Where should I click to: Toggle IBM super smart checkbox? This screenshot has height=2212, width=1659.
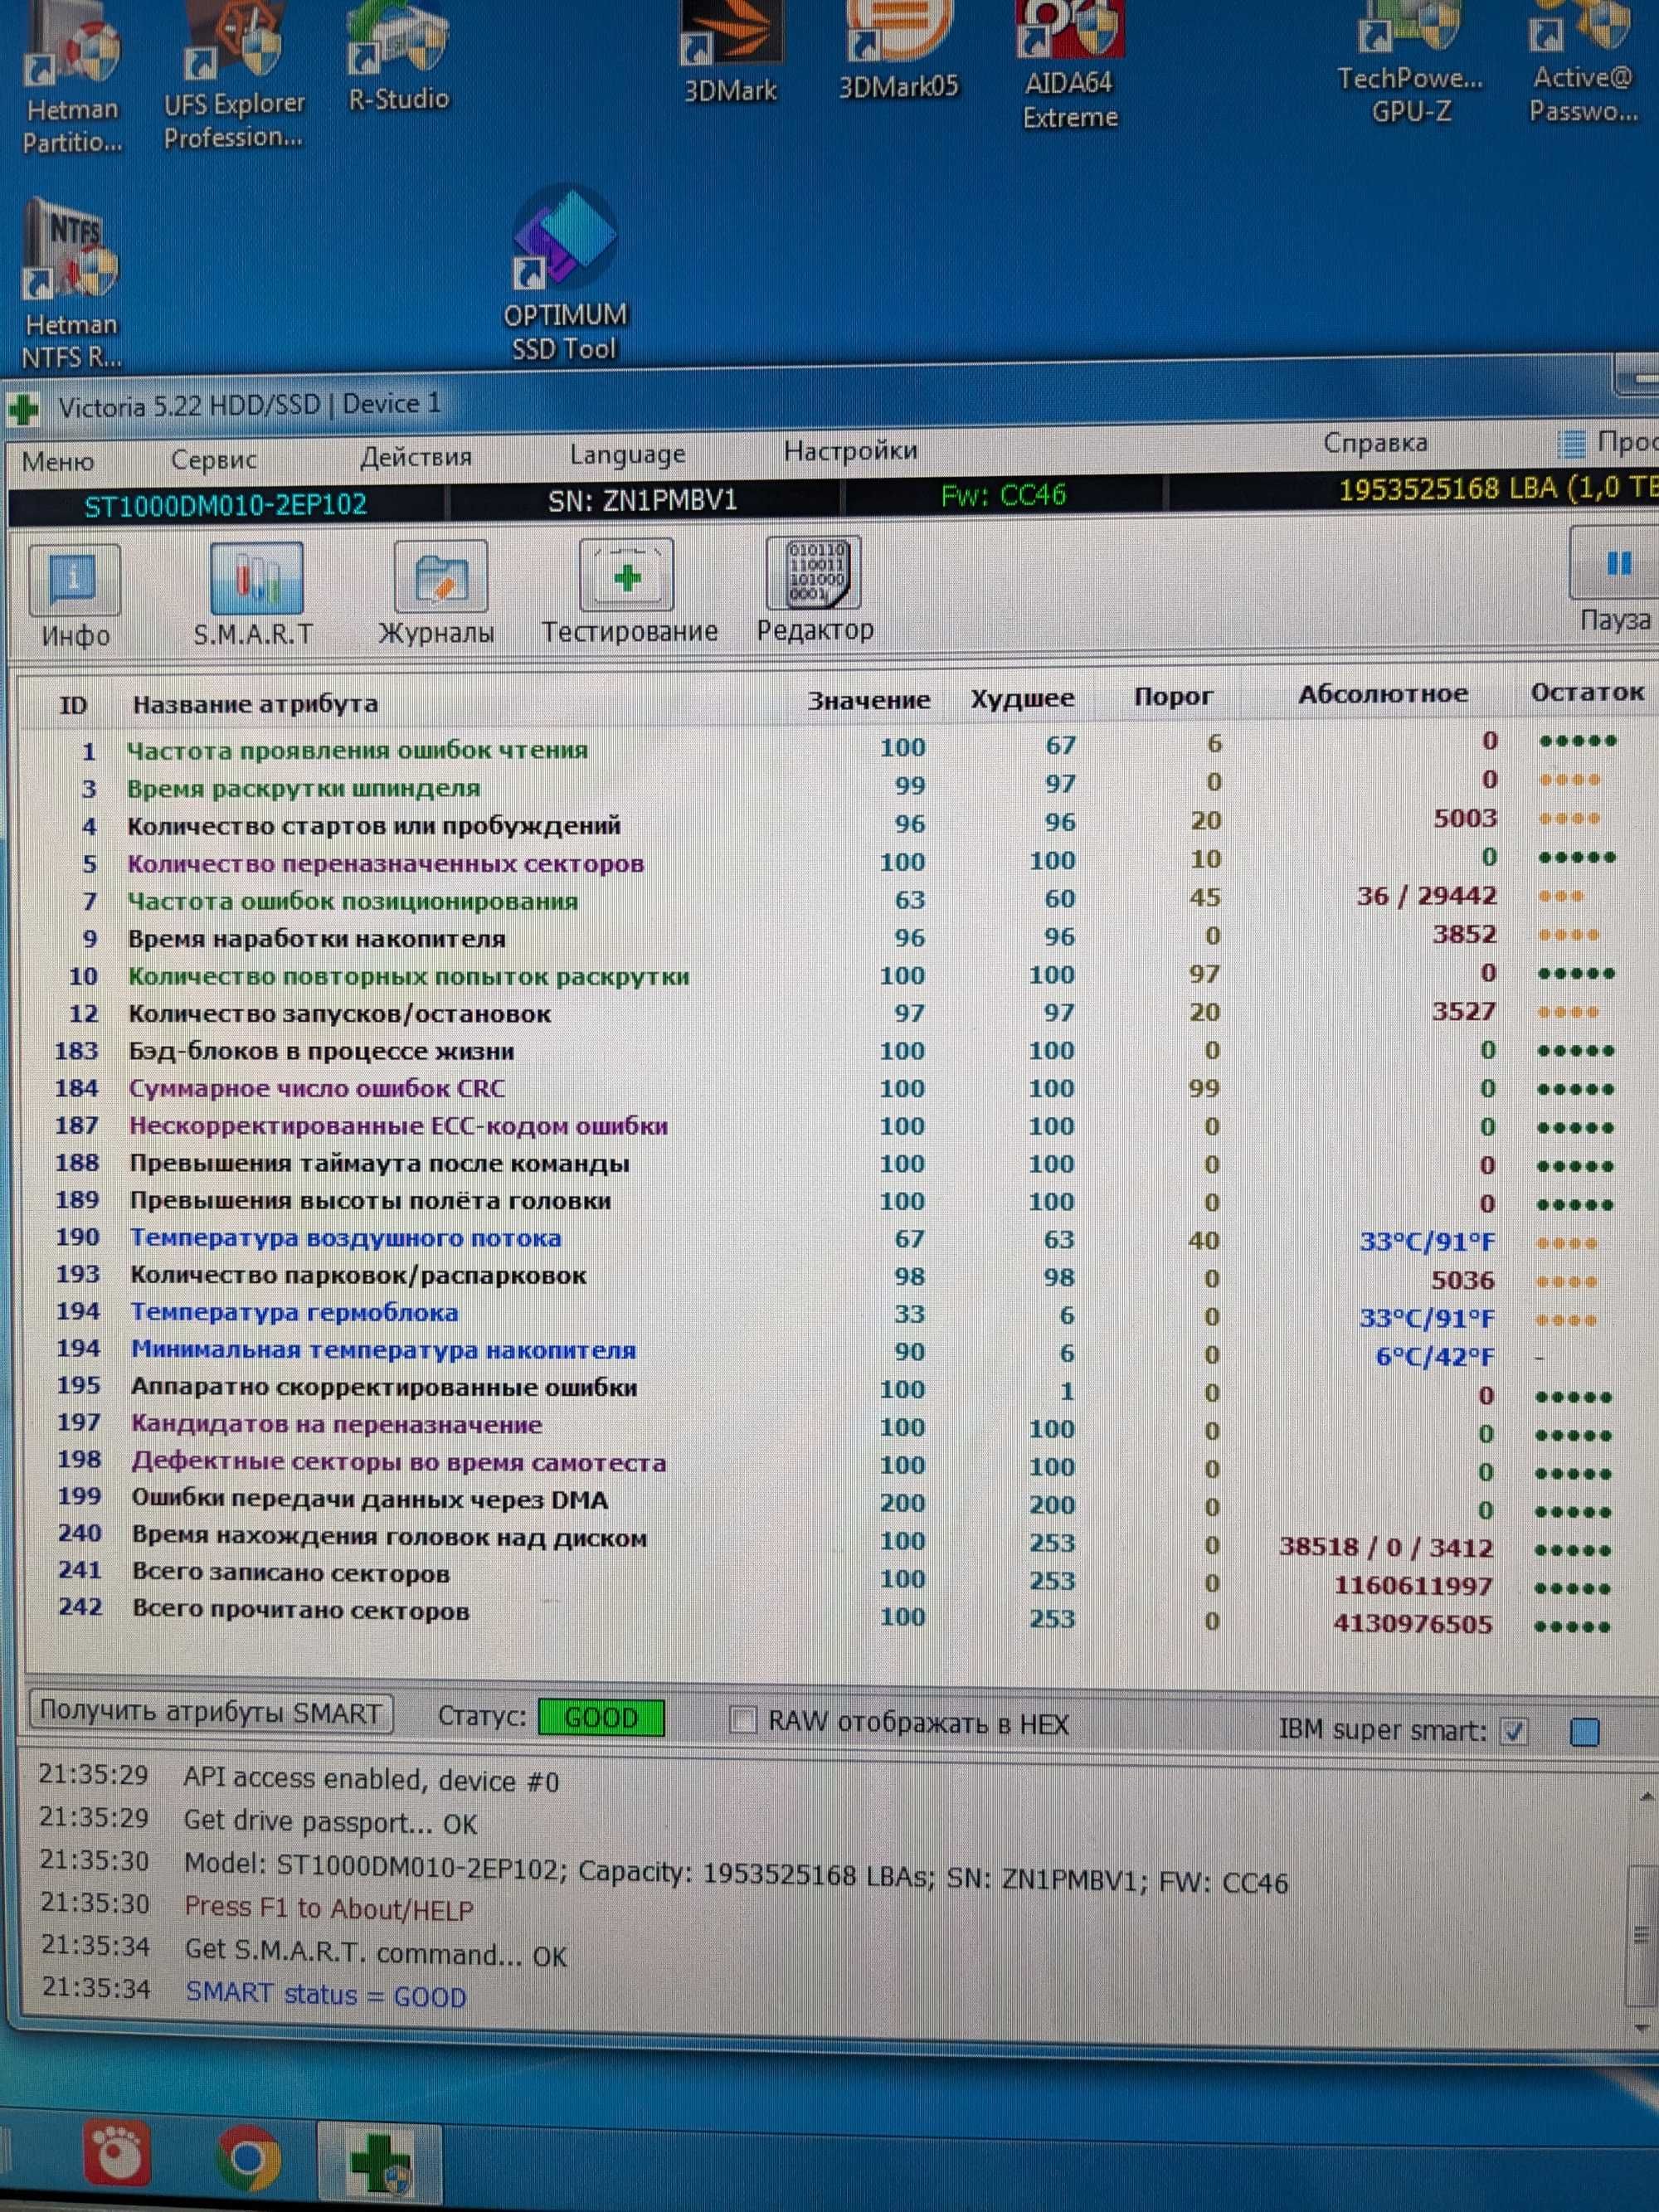tap(1513, 1731)
